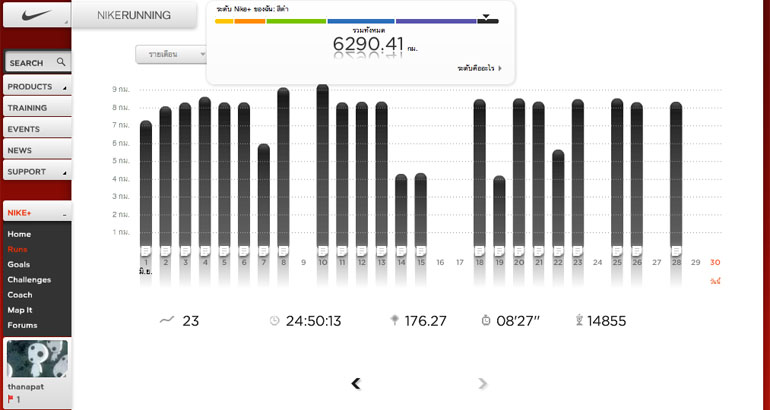This screenshot has width=770, height=410.
Task: Click the thanapat profile avatar thumbnail
Action: (37, 358)
